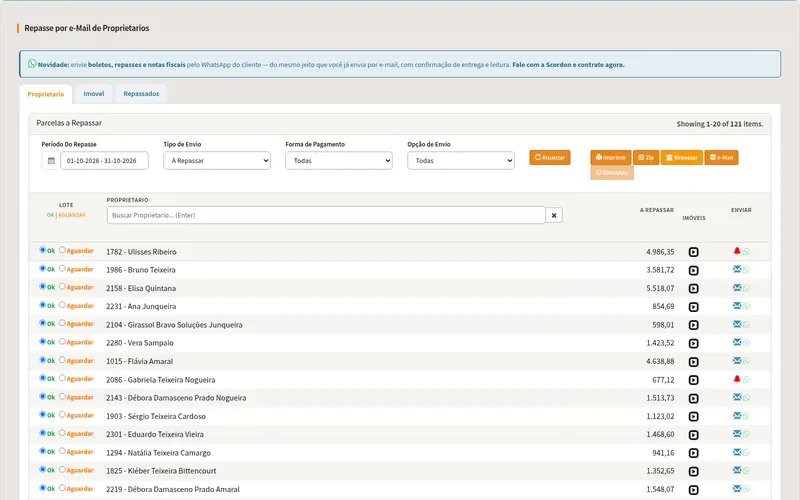Open imóveis icon for Ana Junqueira
800x500 pixels.
(x=693, y=307)
